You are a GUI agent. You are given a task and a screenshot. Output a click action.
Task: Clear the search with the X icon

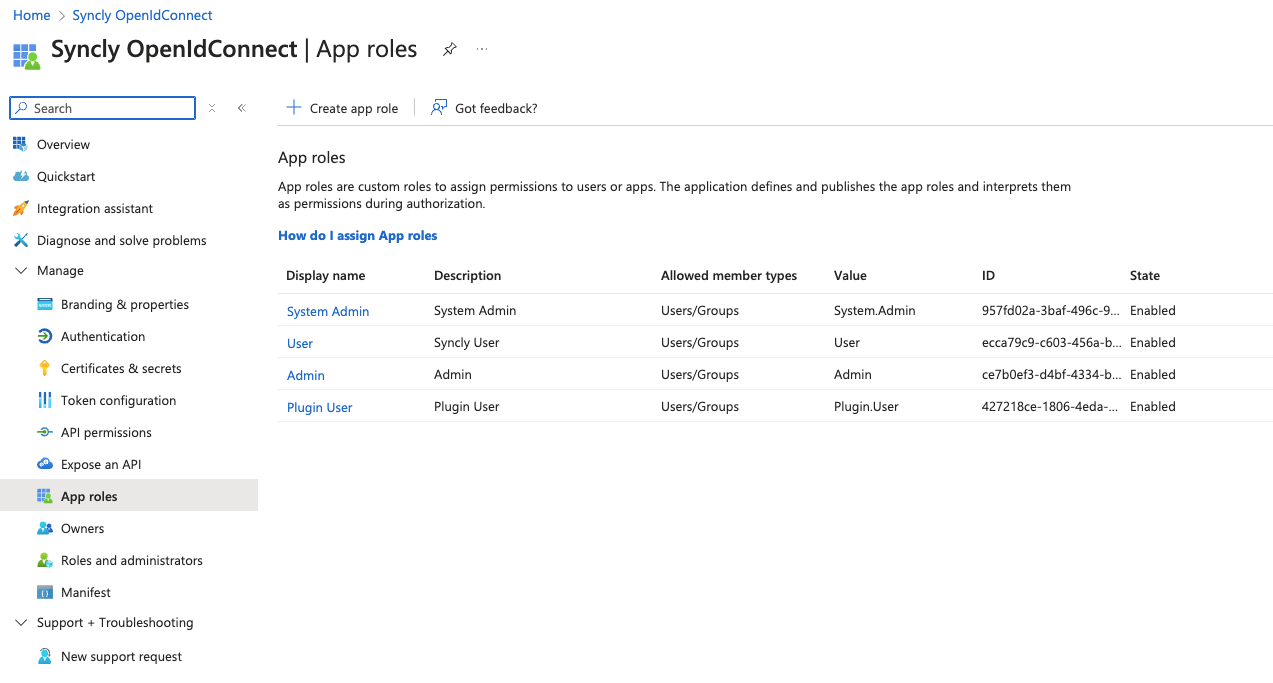(212, 108)
